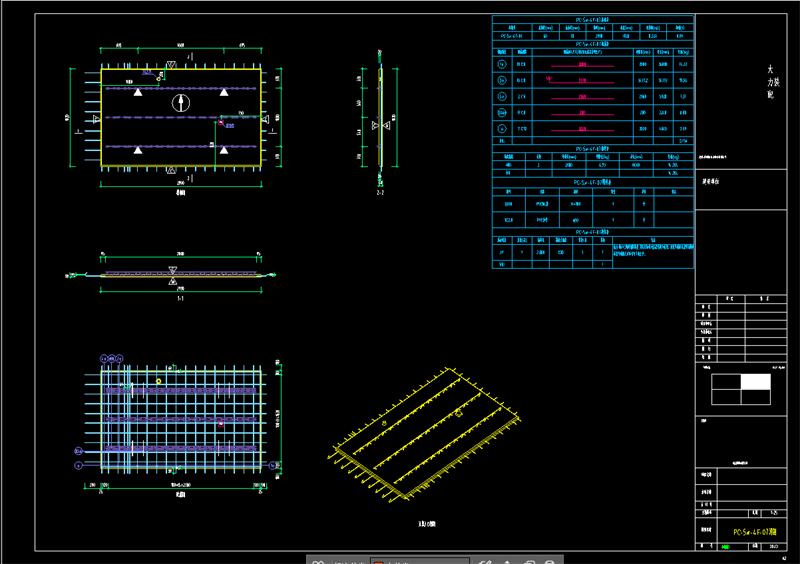Click the third circled rebar mark in the table
Screen dimensions: 800x564
[x=502, y=96]
